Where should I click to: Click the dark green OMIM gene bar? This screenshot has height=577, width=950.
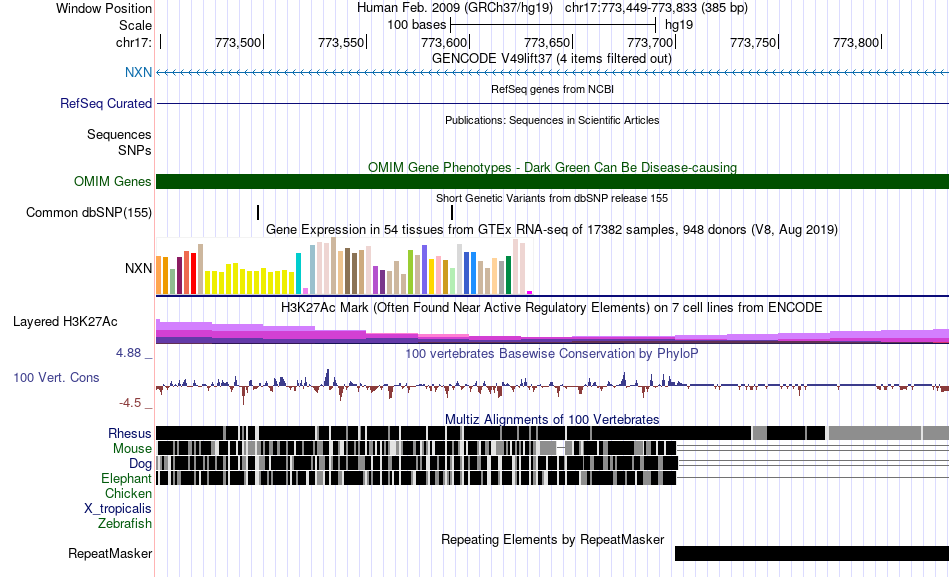(553, 181)
